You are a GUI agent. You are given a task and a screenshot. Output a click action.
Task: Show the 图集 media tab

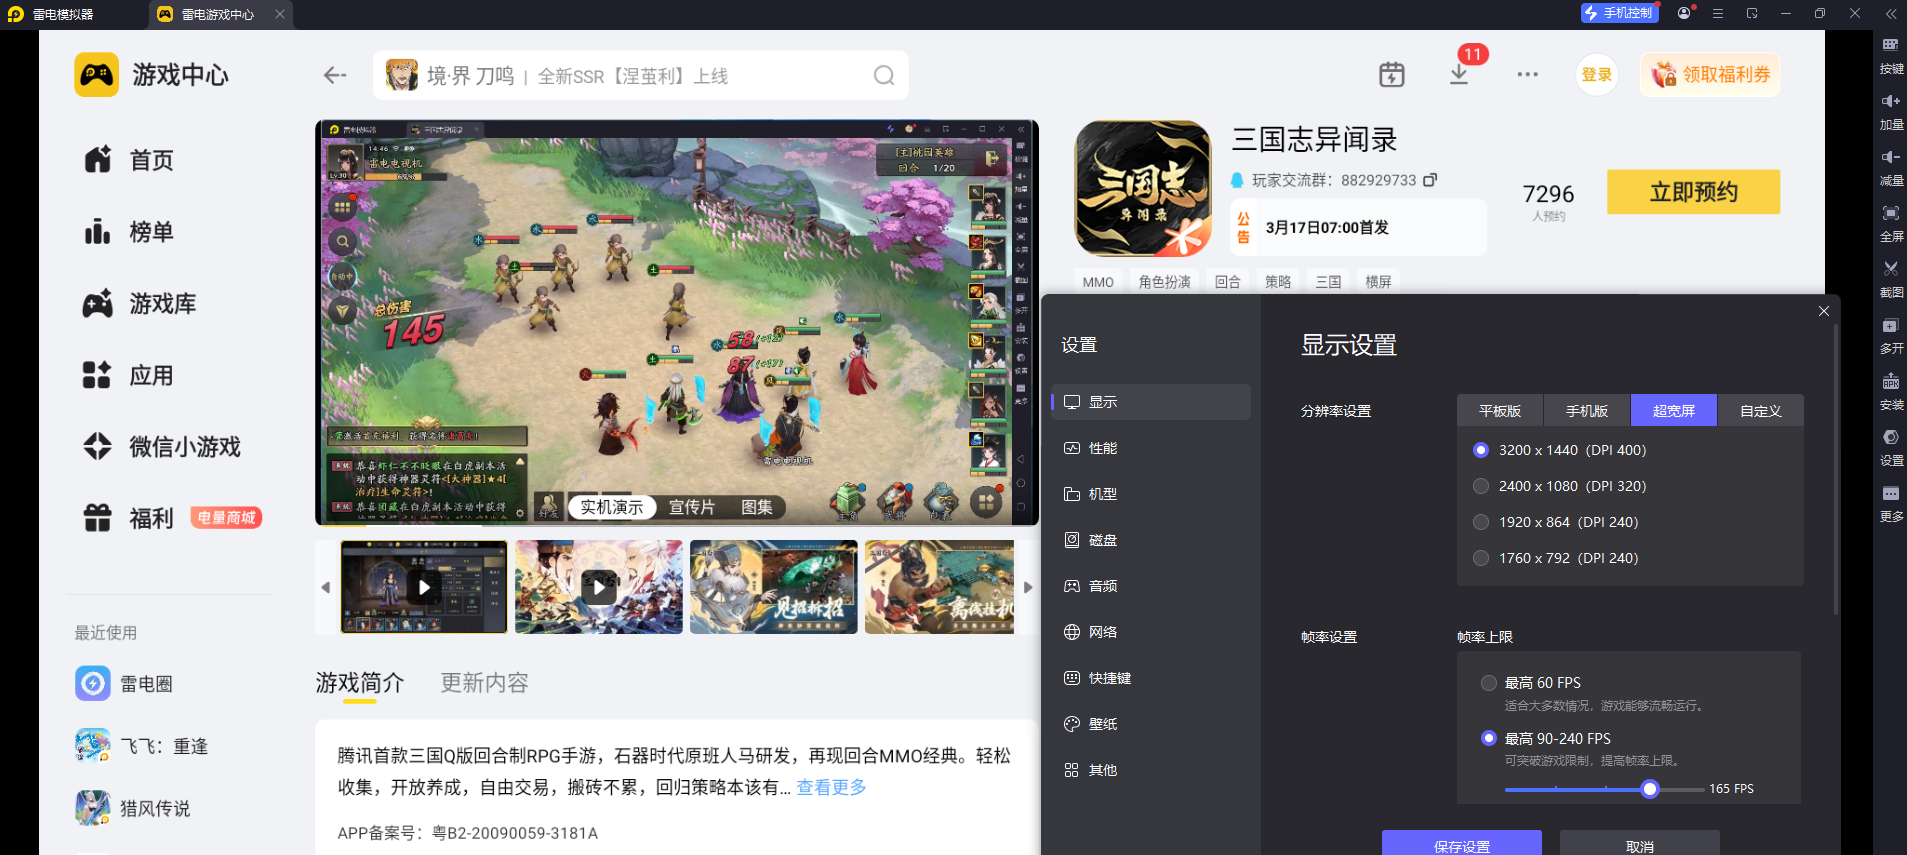coord(757,507)
